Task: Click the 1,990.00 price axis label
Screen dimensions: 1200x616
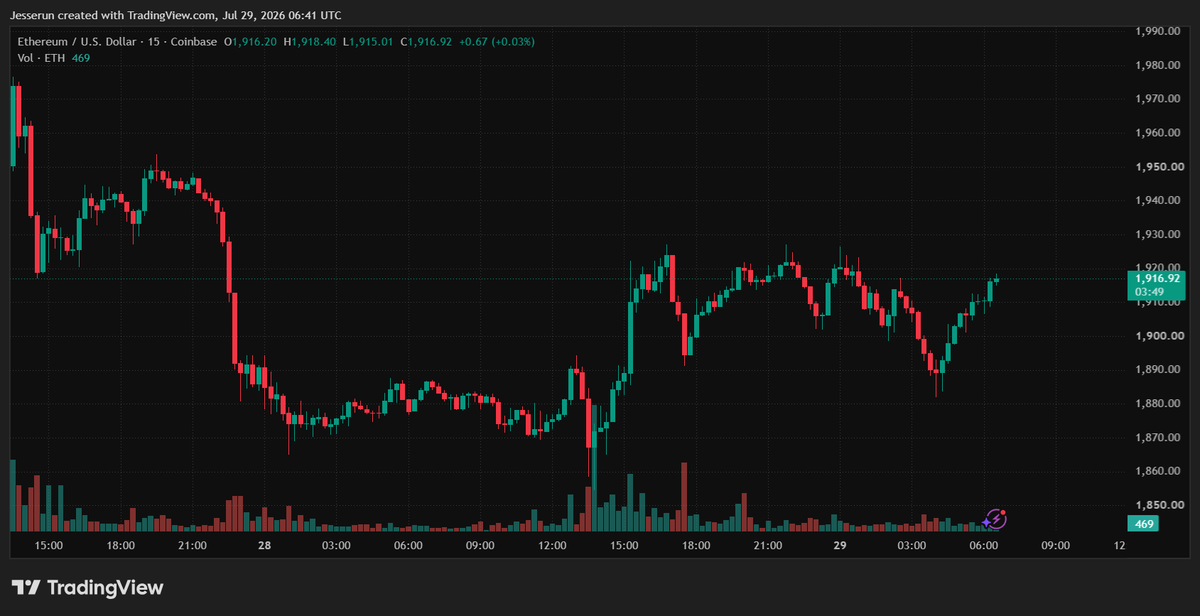Action: tap(1160, 31)
